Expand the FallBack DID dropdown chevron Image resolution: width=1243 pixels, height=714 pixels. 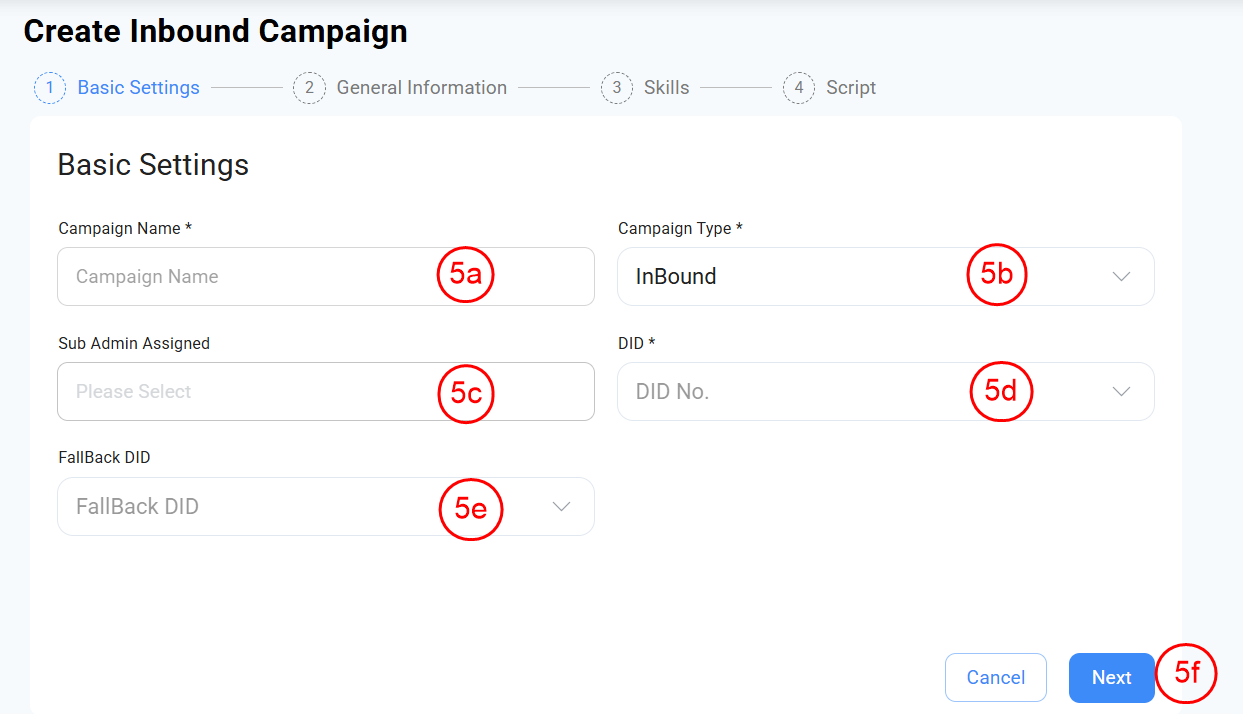coord(562,507)
